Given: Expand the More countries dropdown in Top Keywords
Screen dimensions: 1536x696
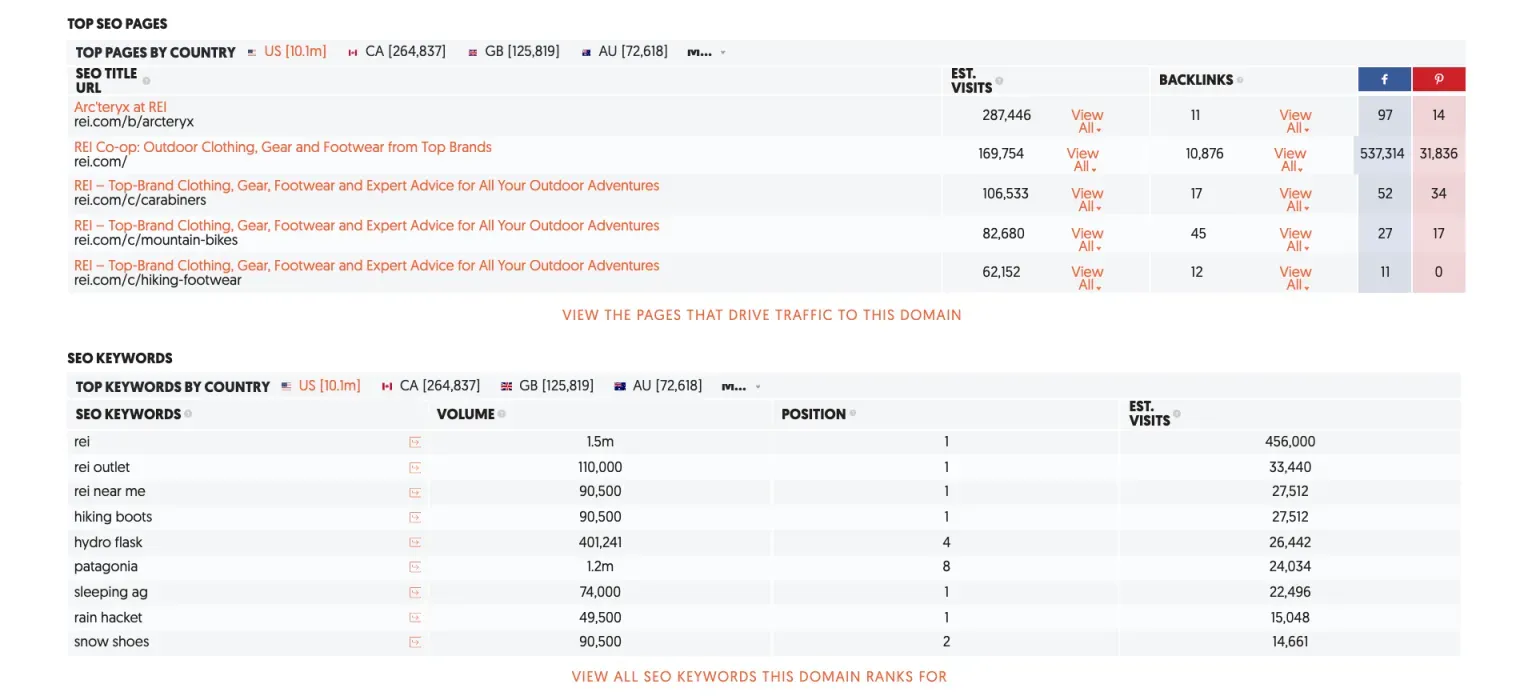Looking at the screenshot, I should point(741,386).
